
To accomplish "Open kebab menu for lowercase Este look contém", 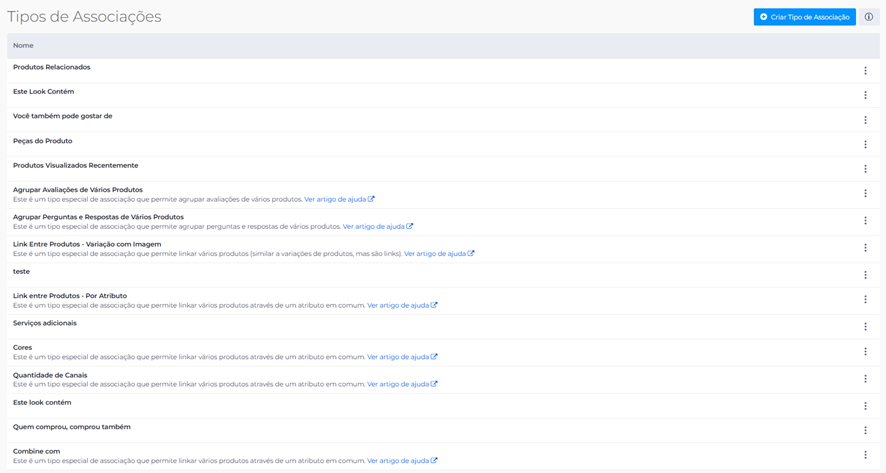I will tap(865, 406).
